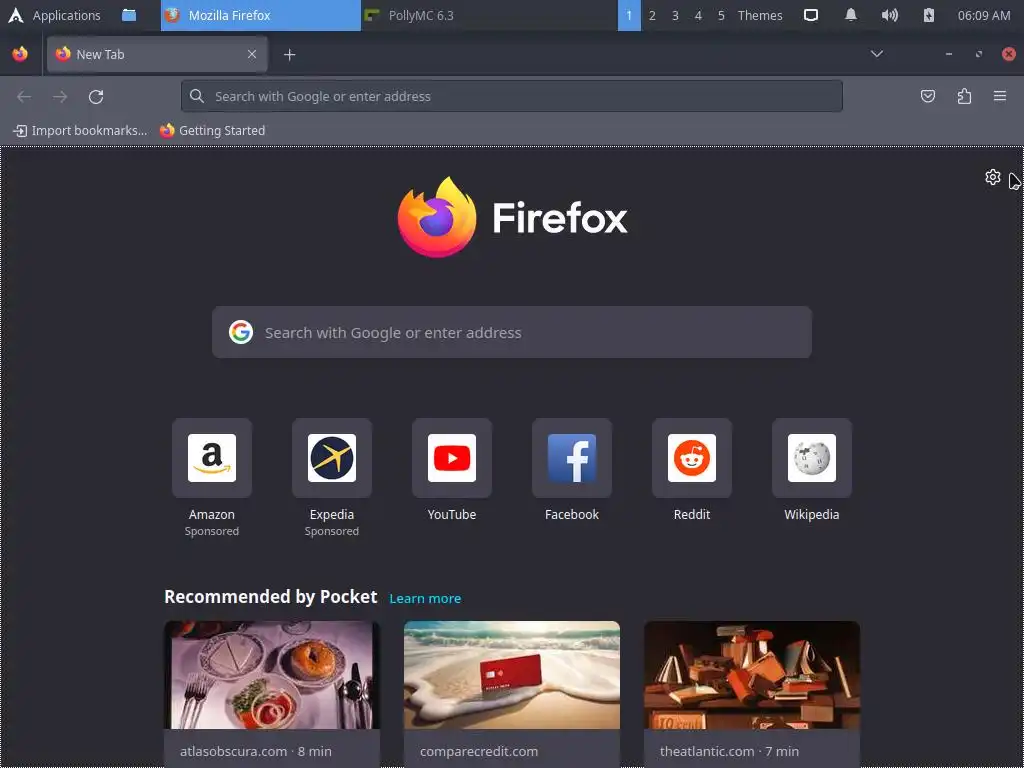Open the theatlantic.com article thumbnail

tap(752, 675)
